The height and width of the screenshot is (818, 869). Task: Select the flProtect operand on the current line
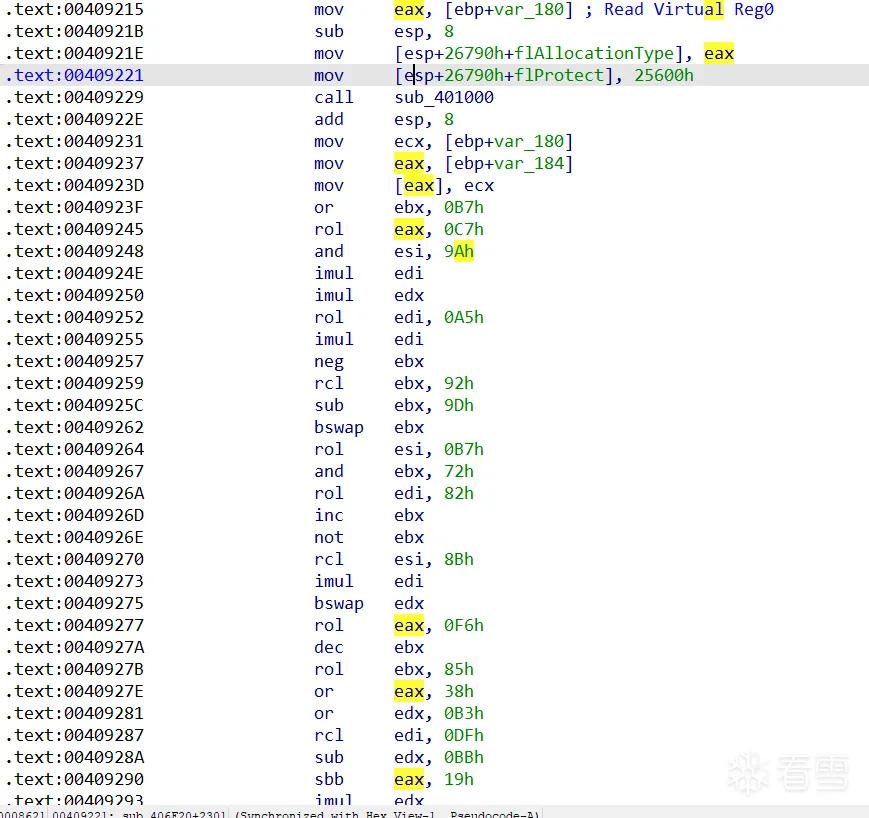(559, 75)
